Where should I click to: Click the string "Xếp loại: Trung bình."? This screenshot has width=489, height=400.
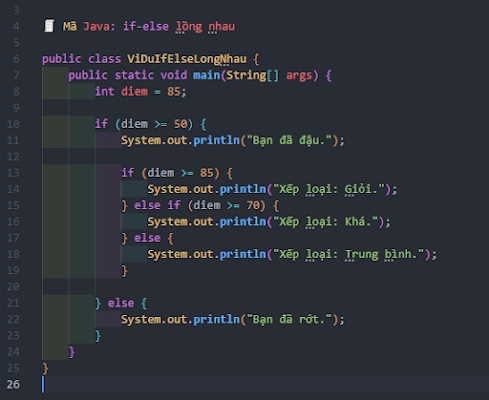348,254
